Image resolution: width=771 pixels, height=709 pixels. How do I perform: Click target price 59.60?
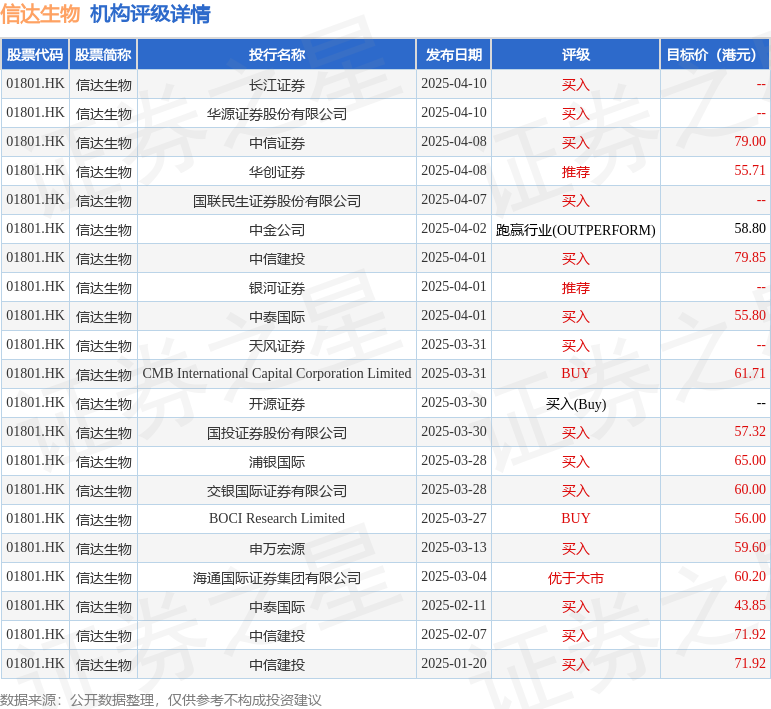coord(750,548)
